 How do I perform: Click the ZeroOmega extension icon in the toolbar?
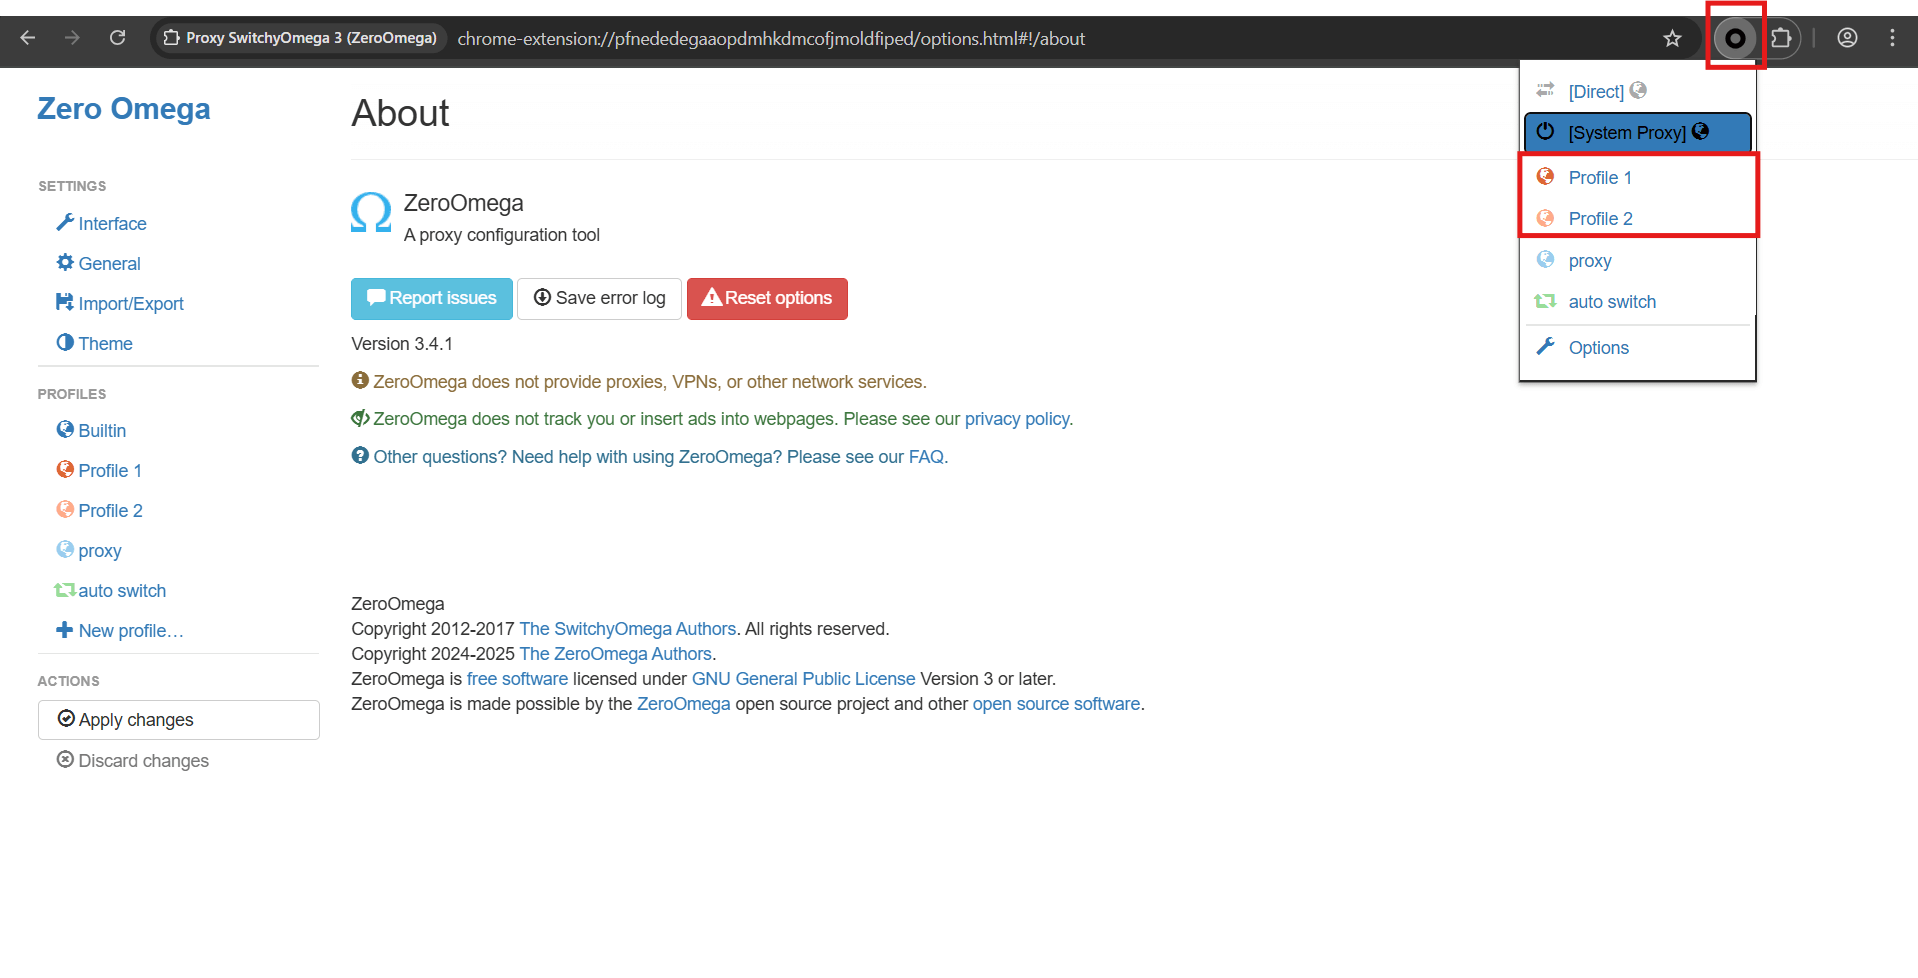click(1735, 38)
